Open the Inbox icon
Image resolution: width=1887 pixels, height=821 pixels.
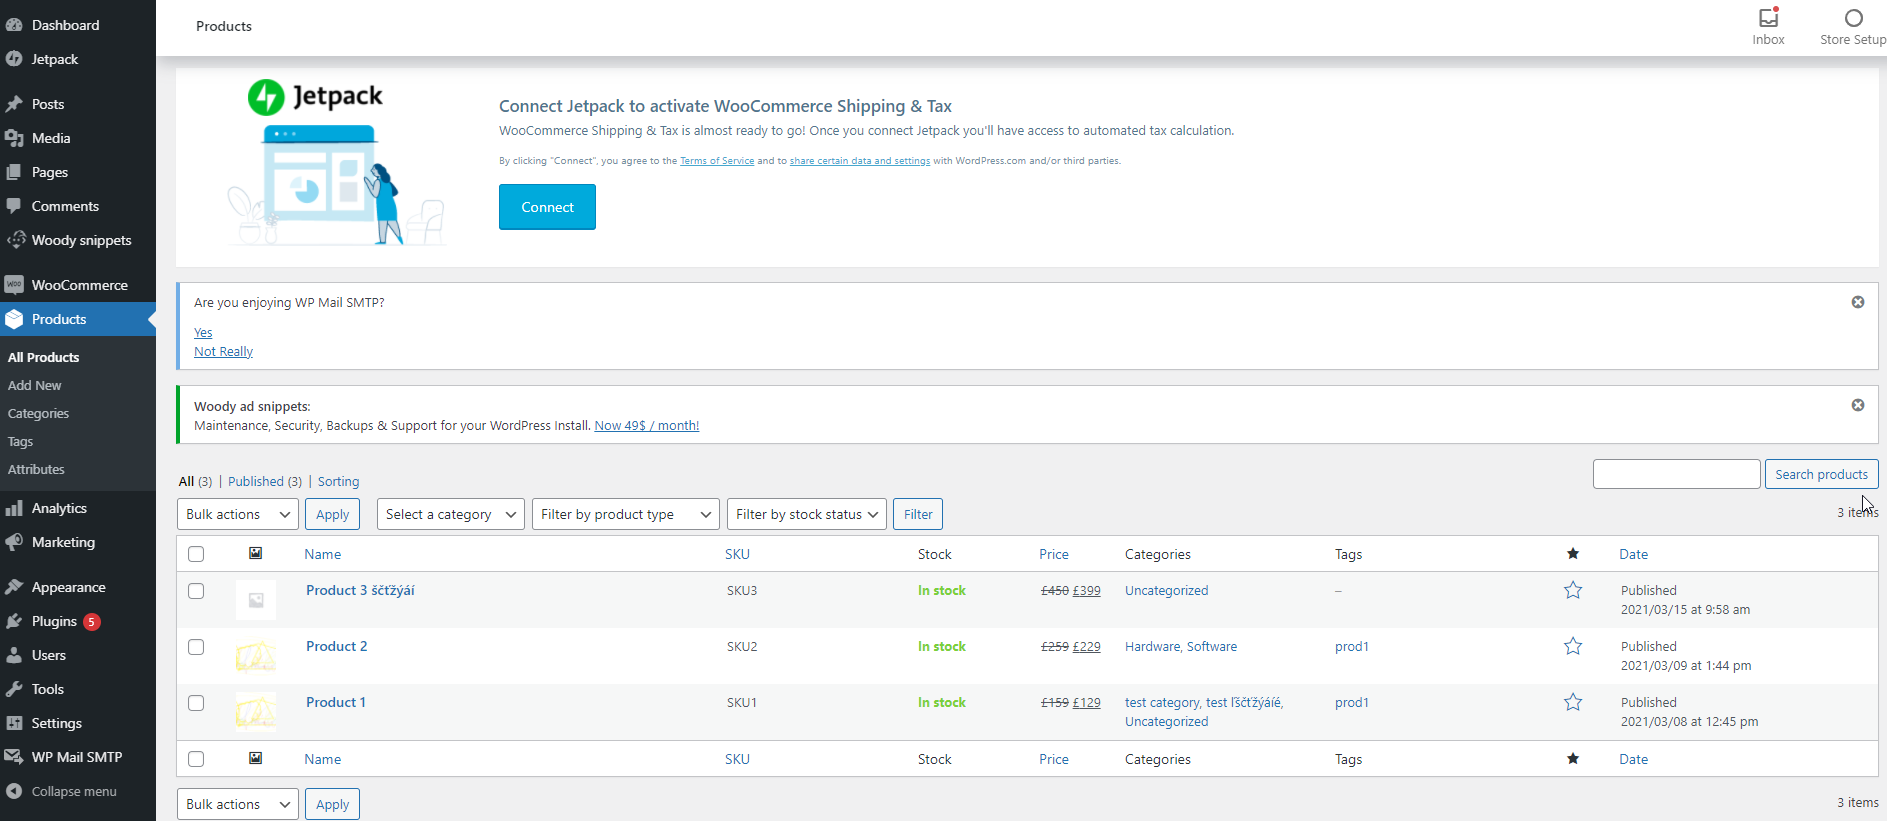click(x=1768, y=18)
